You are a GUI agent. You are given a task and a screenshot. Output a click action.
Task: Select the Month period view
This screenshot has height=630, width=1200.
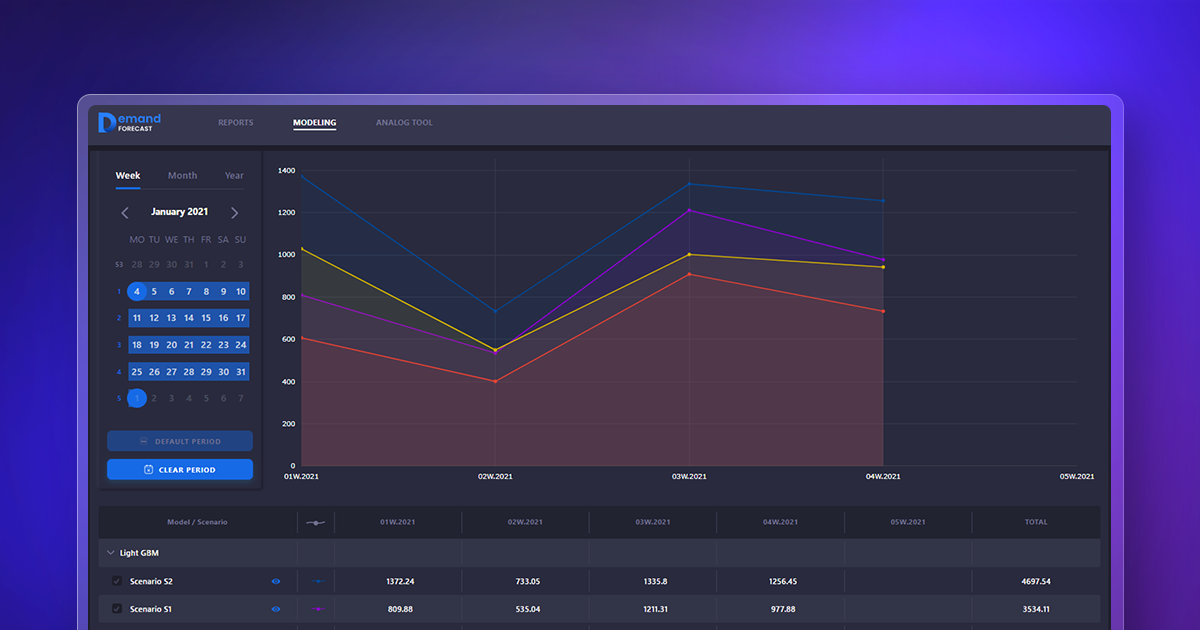(x=182, y=176)
